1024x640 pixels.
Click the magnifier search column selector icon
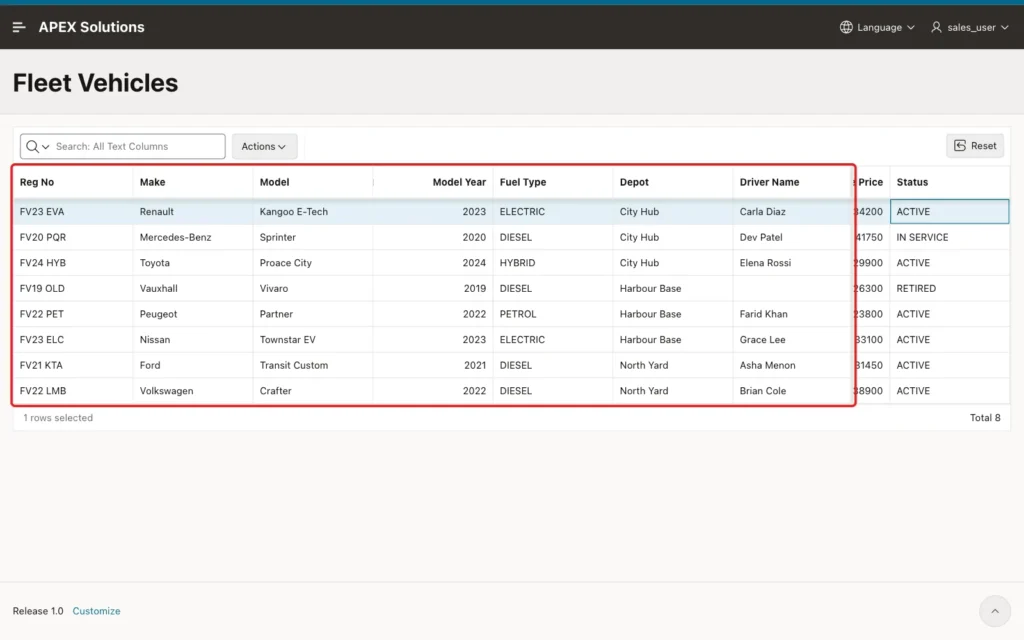37,146
